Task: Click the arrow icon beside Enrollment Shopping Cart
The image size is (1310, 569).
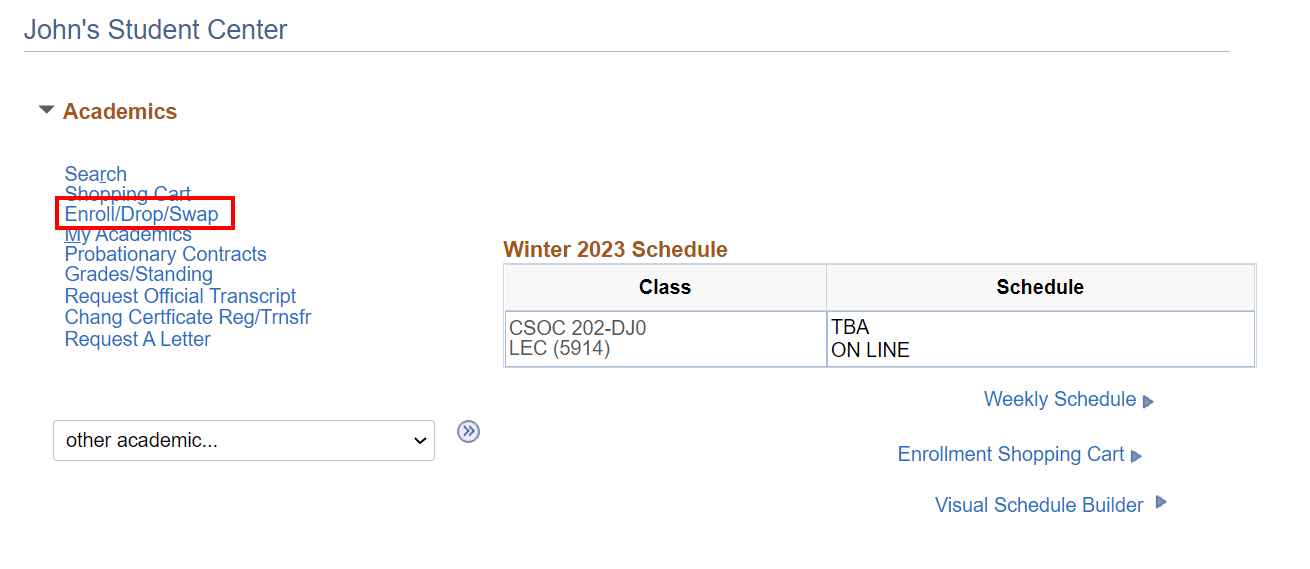Action: tap(1136, 456)
